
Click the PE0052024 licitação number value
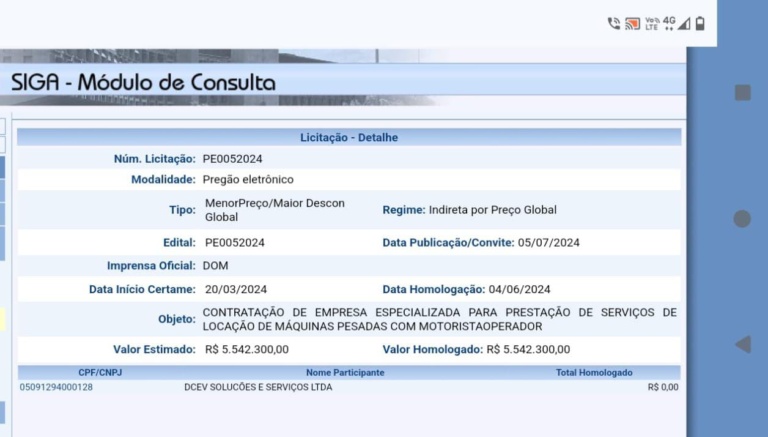[x=233, y=159]
